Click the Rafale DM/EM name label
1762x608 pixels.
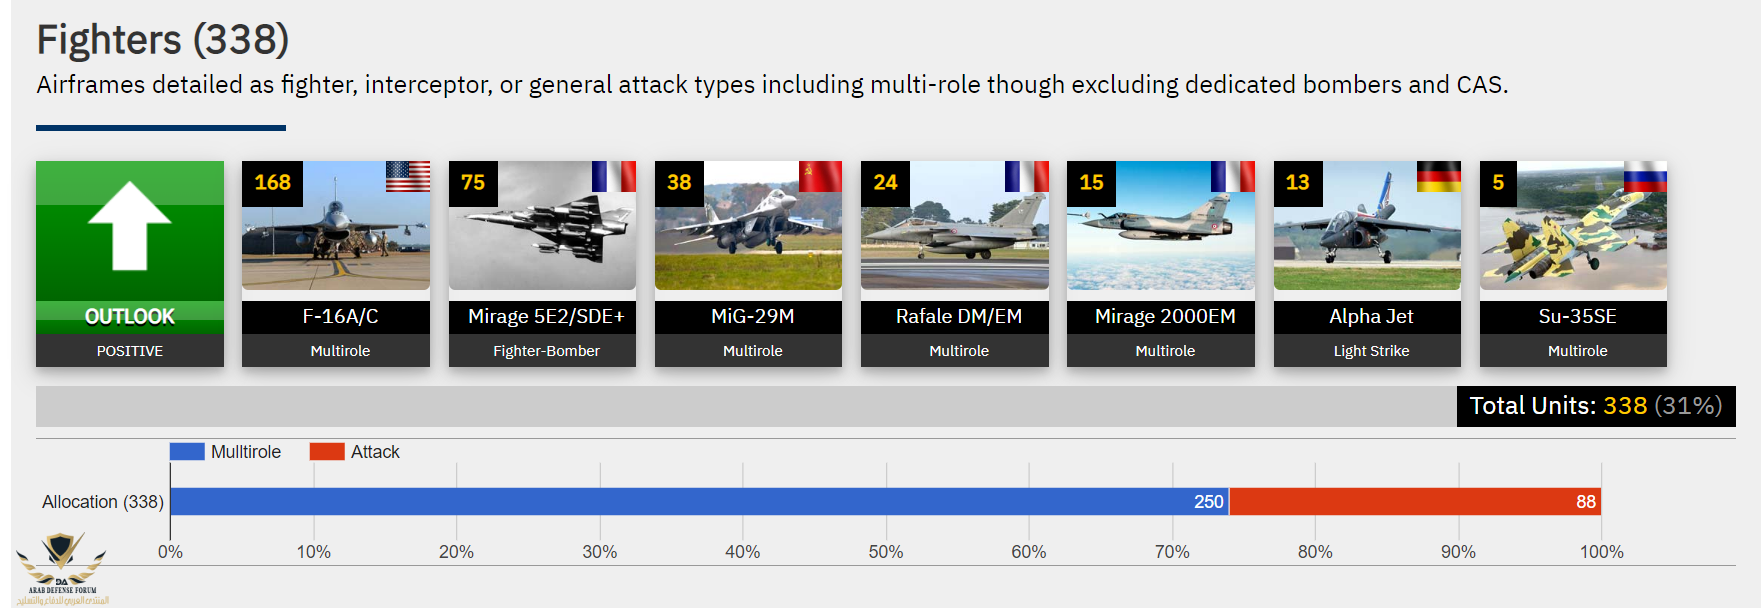pyautogui.click(x=958, y=317)
